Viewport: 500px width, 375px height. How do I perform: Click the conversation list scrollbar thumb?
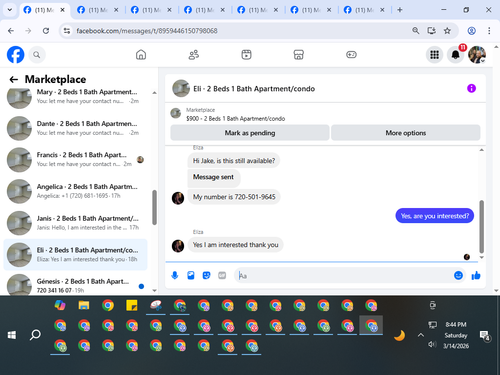click(154, 207)
